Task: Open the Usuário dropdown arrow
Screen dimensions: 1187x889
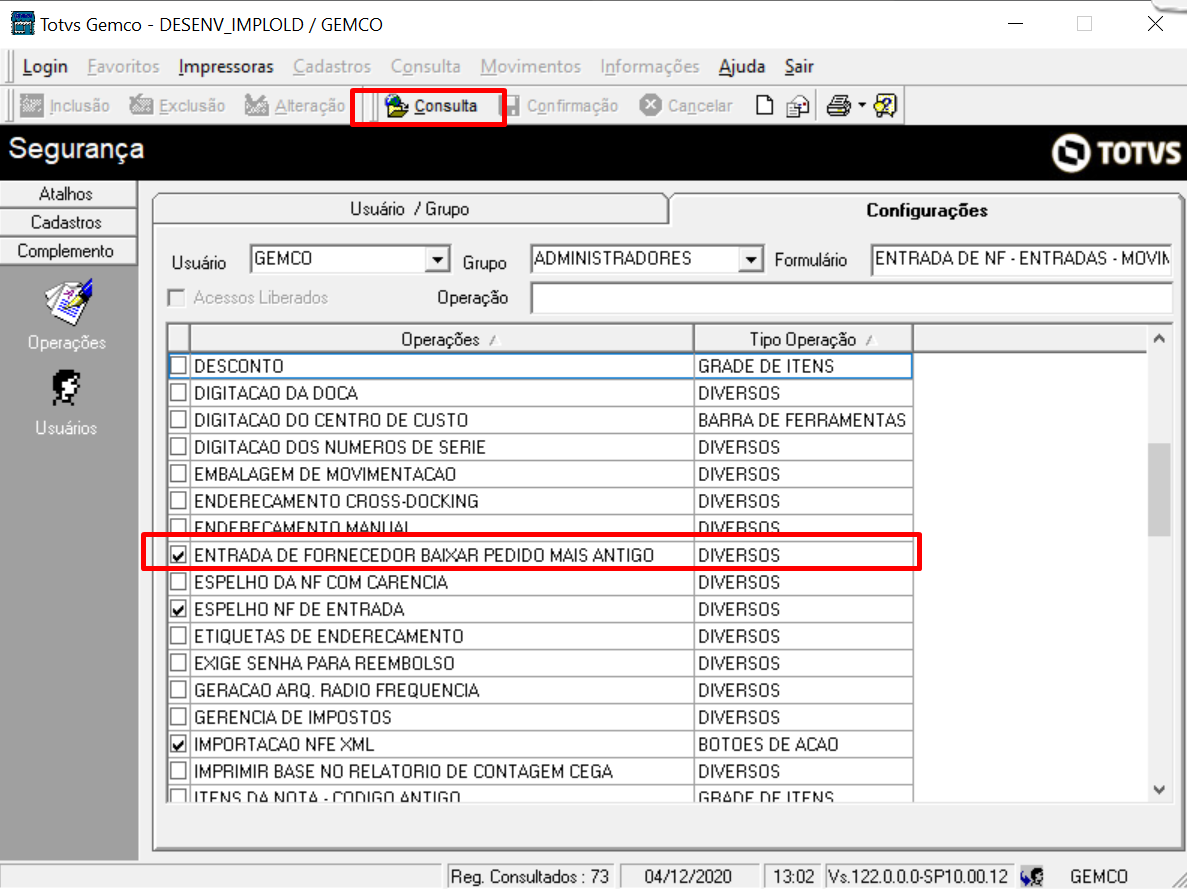Action: coord(437,260)
